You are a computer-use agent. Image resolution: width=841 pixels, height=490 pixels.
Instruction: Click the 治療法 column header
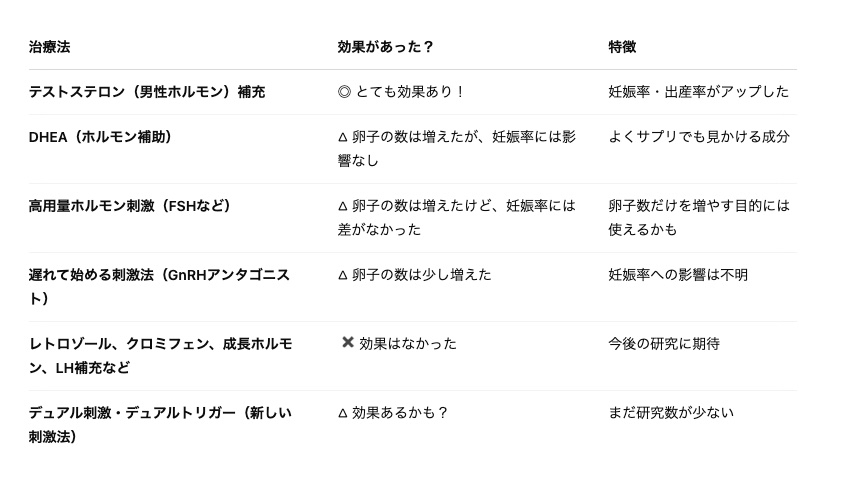(49, 47)
